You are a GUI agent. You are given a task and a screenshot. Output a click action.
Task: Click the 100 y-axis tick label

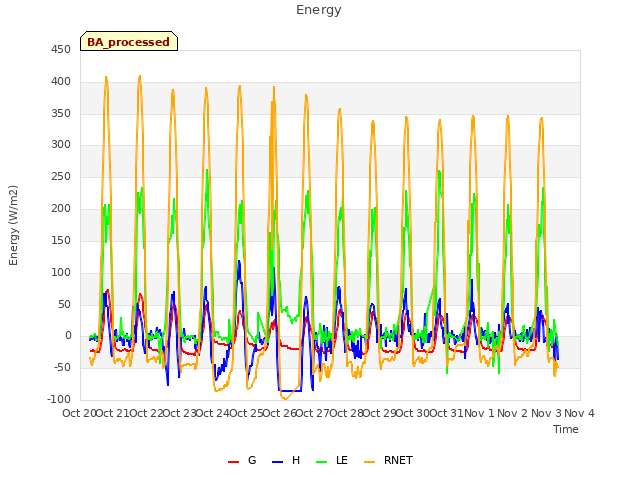click(61, 272)
